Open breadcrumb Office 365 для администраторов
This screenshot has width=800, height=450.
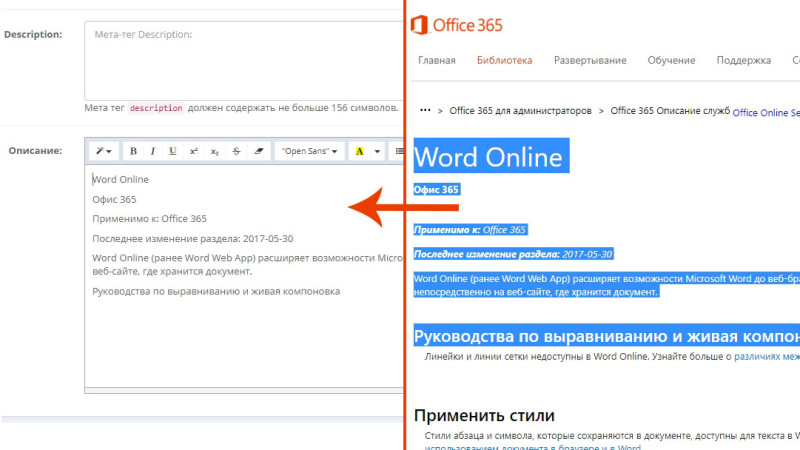[520, 111]
